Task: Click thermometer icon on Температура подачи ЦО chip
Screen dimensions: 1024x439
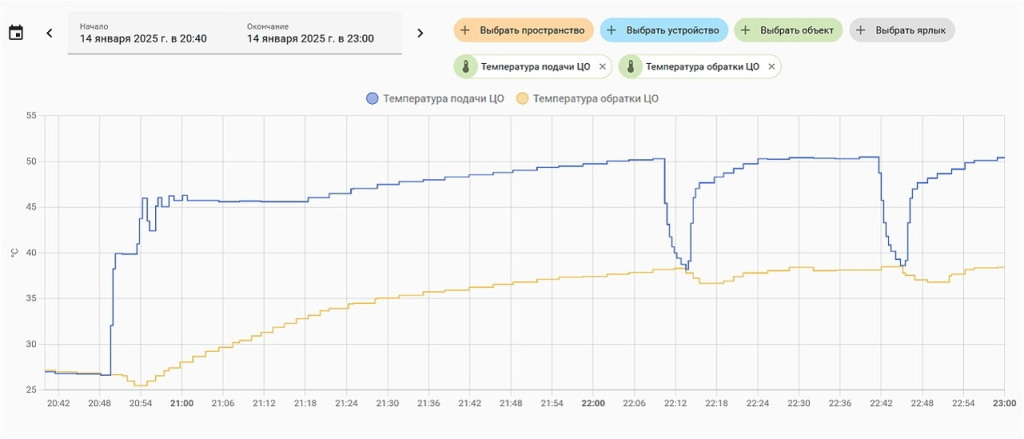Action: point(466,67)
